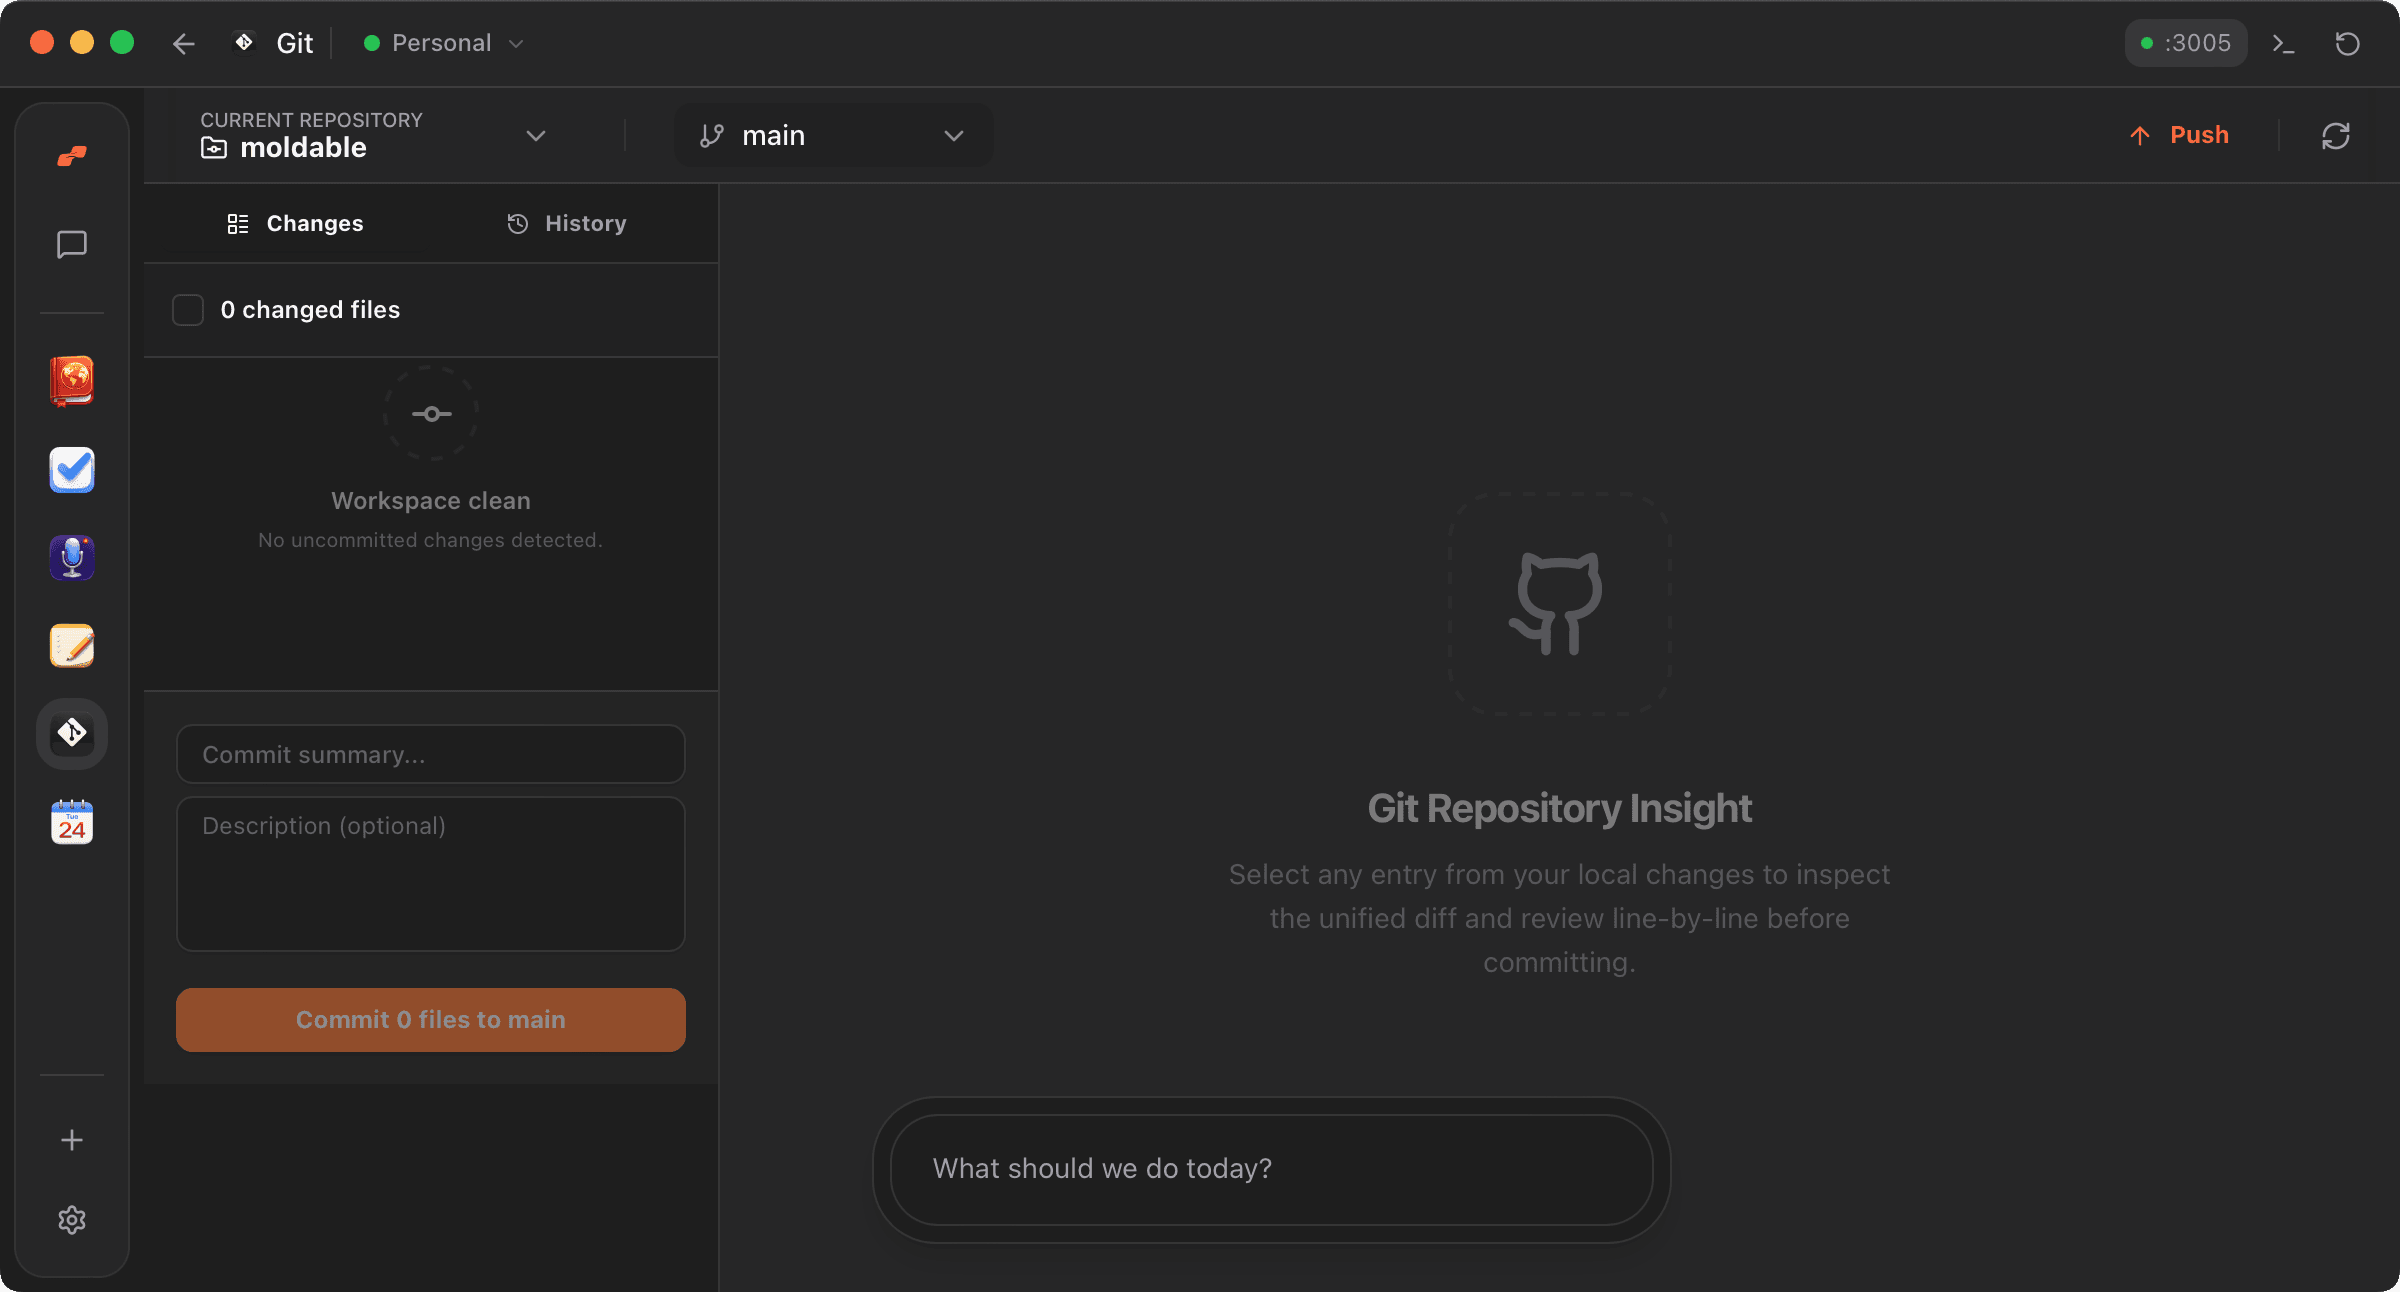The height and width of the screenshot is (1292, 2400).
Task: Click the refresh sync icon next to Push
Action: pyautogui.click(x=2336, y=135)
